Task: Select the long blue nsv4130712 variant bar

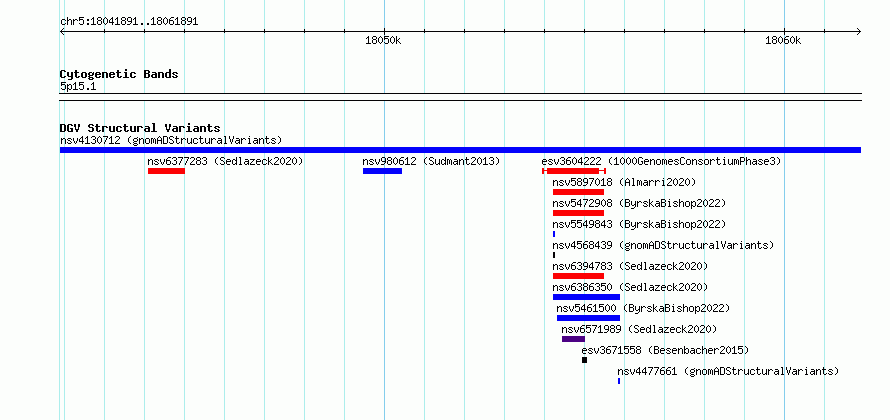Action: point(460,150)
